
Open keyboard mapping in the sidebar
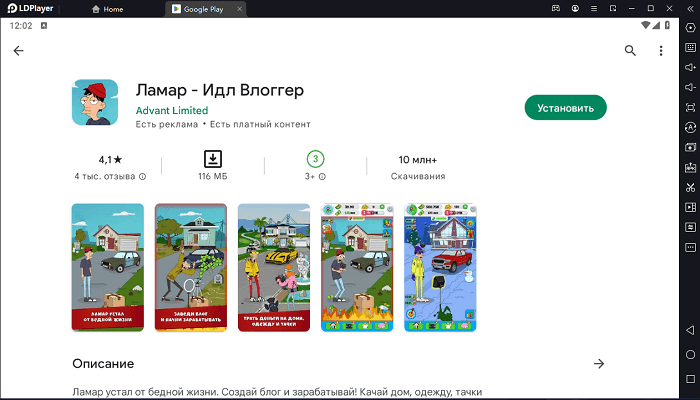click(x=690, y=47)
